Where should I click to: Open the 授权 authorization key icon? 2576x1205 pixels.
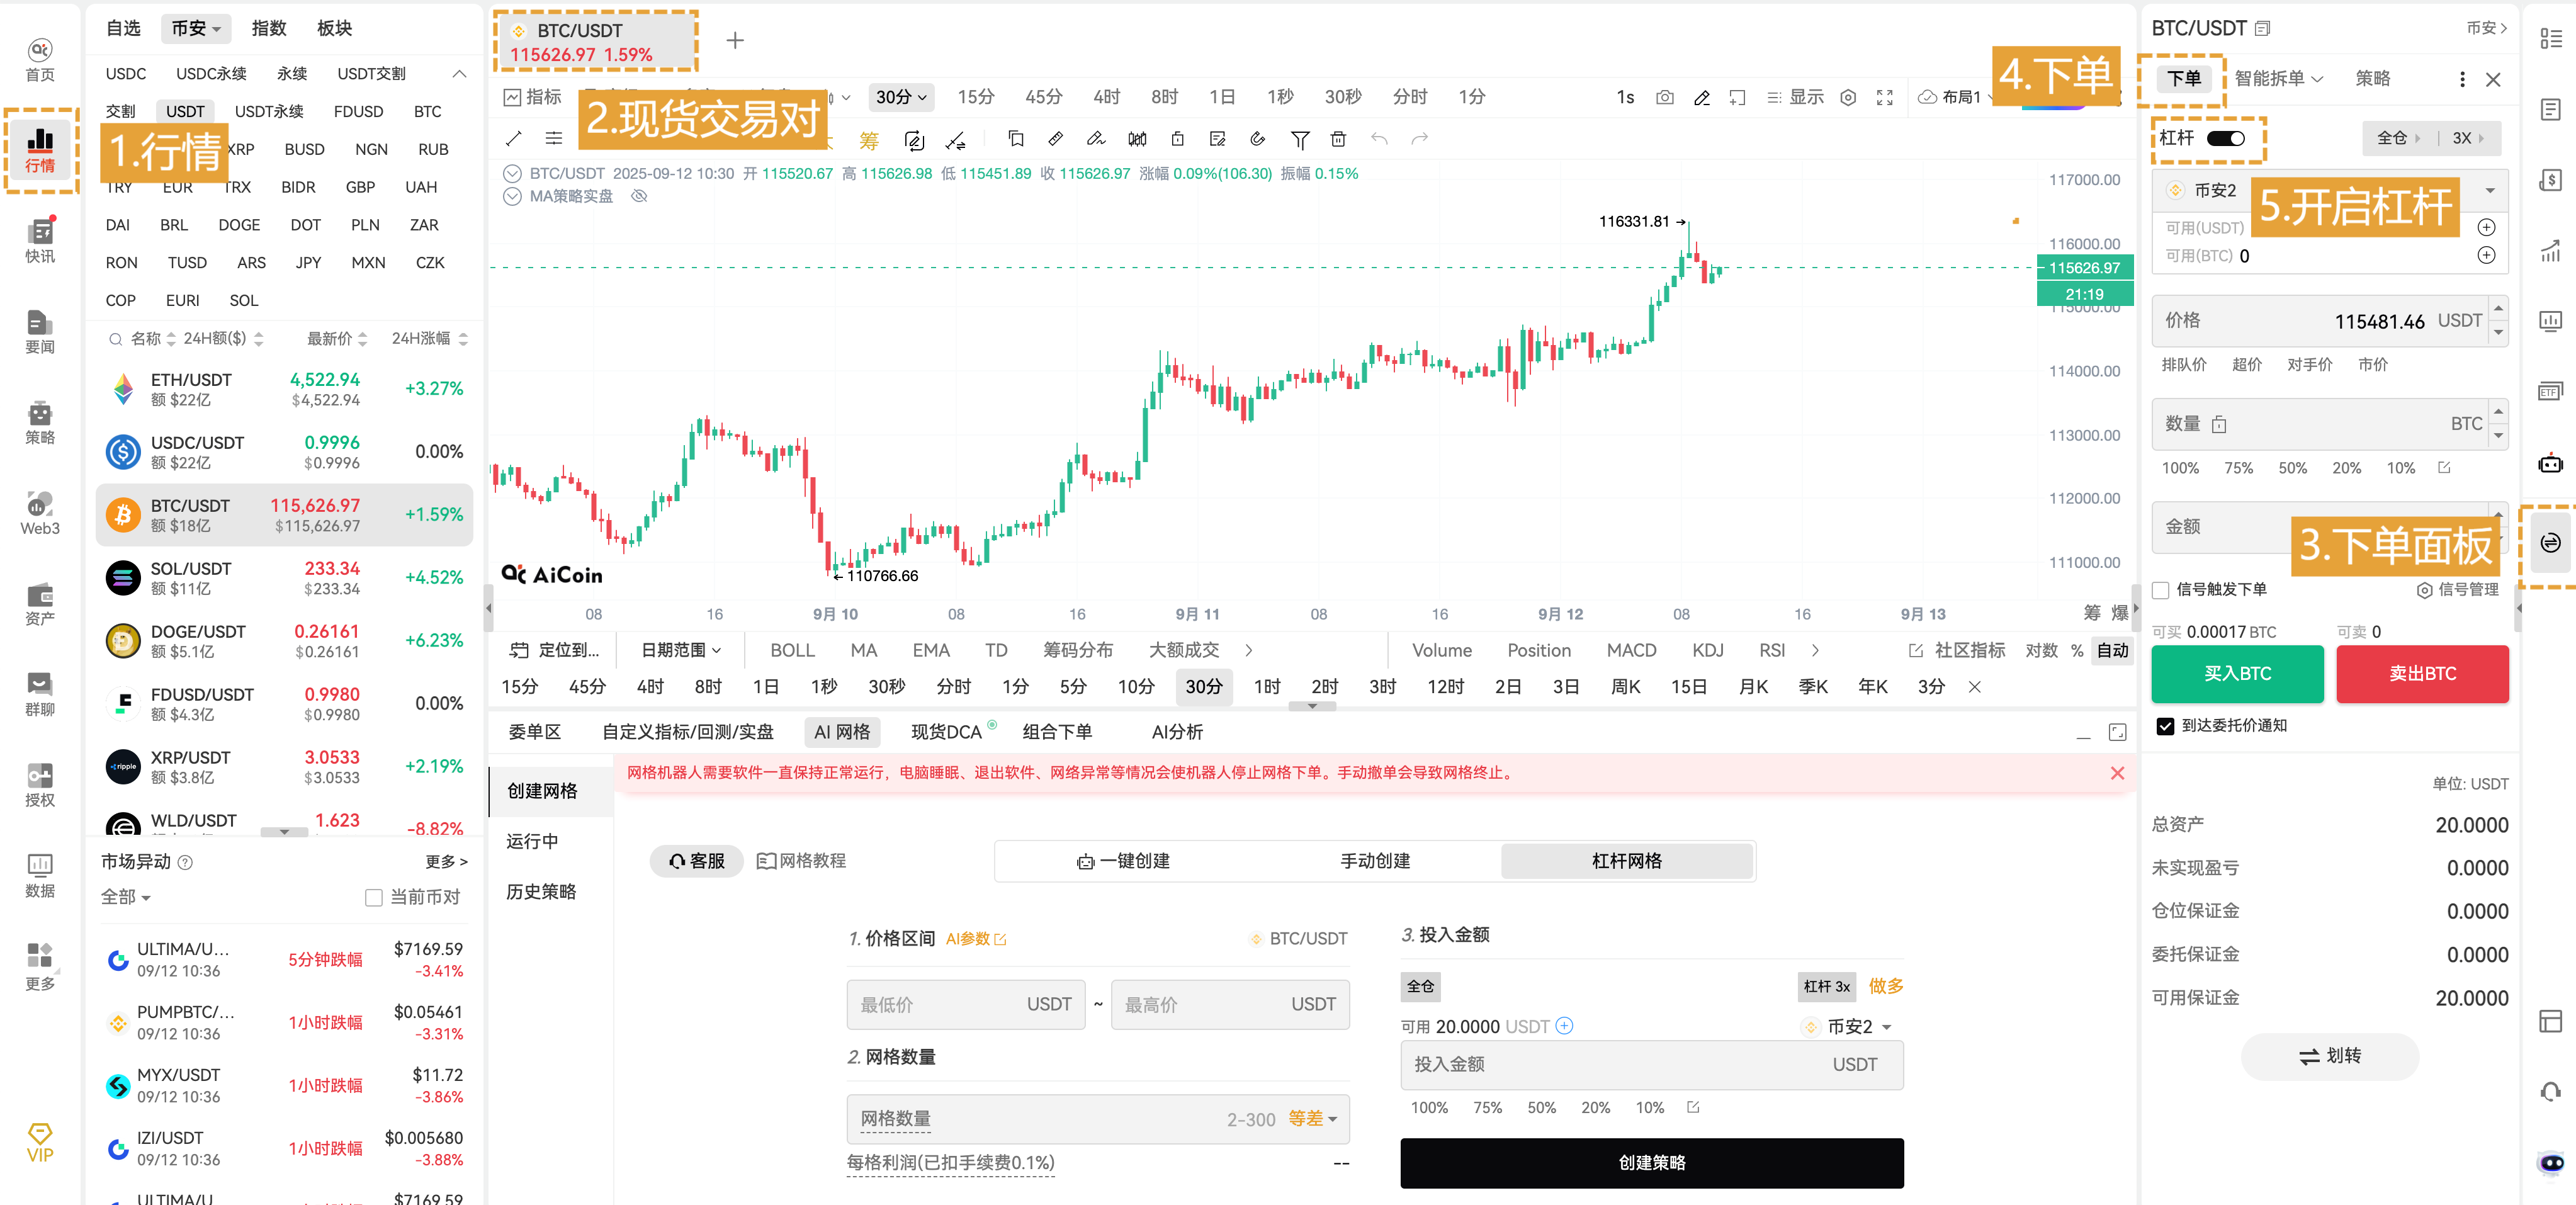(x=39, y=786)
